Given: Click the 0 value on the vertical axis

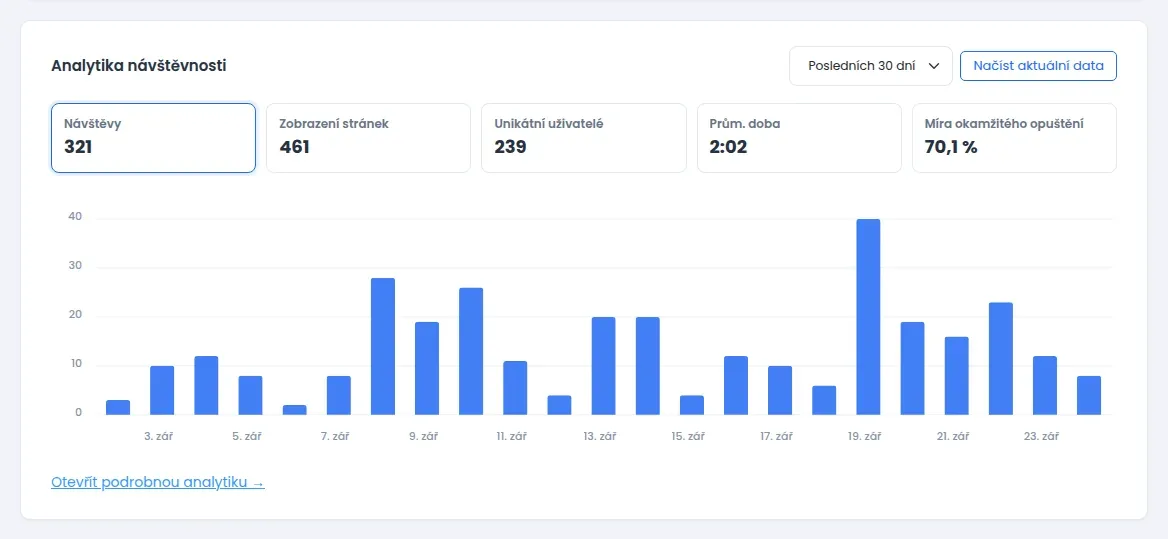Looking at the screenshot, I should pos(78,413).
